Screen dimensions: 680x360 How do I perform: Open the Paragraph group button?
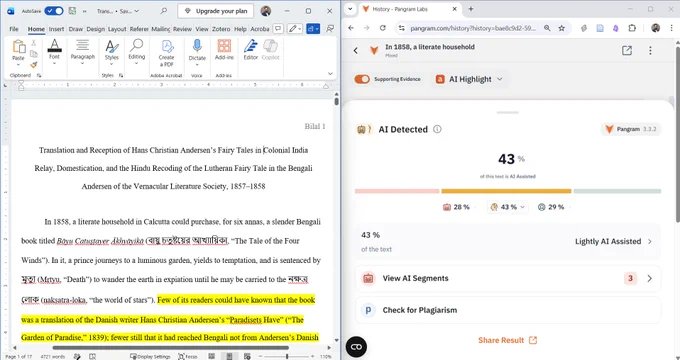82,52
